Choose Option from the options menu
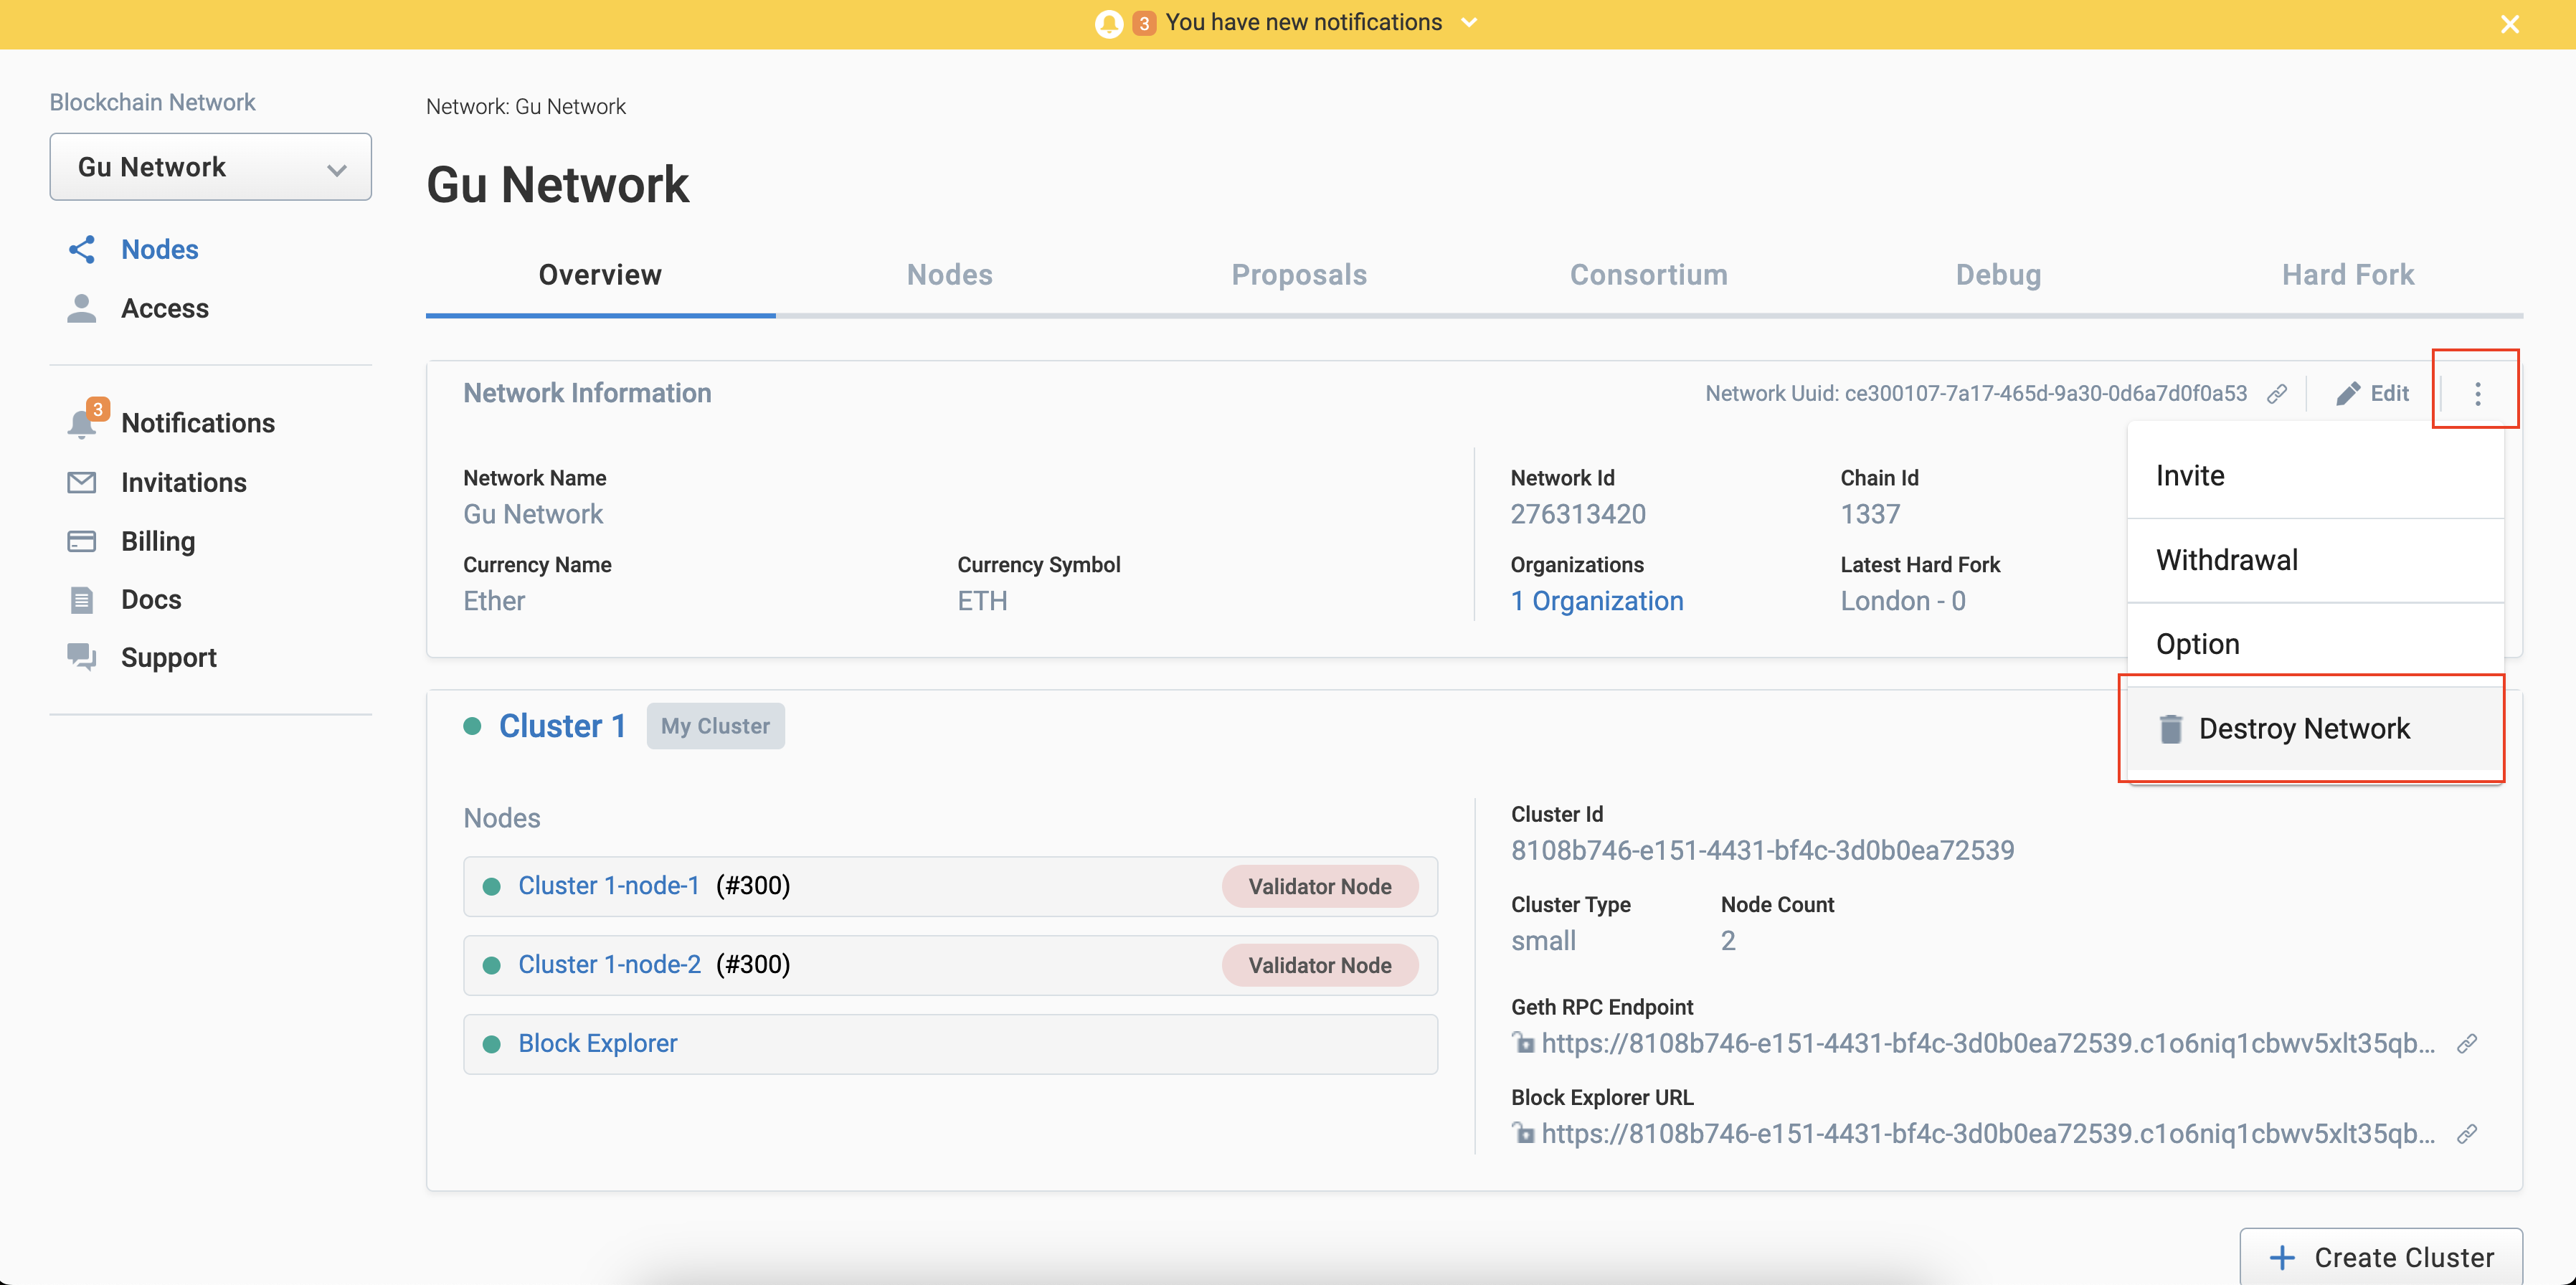The image size is (2576, 1285). [2316, 644]
